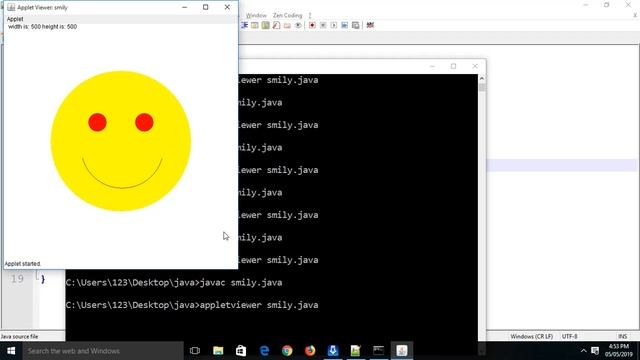This screenshot has width=640, height=360.
Task: Close the command prompt window
Action: tap(475, 66)
